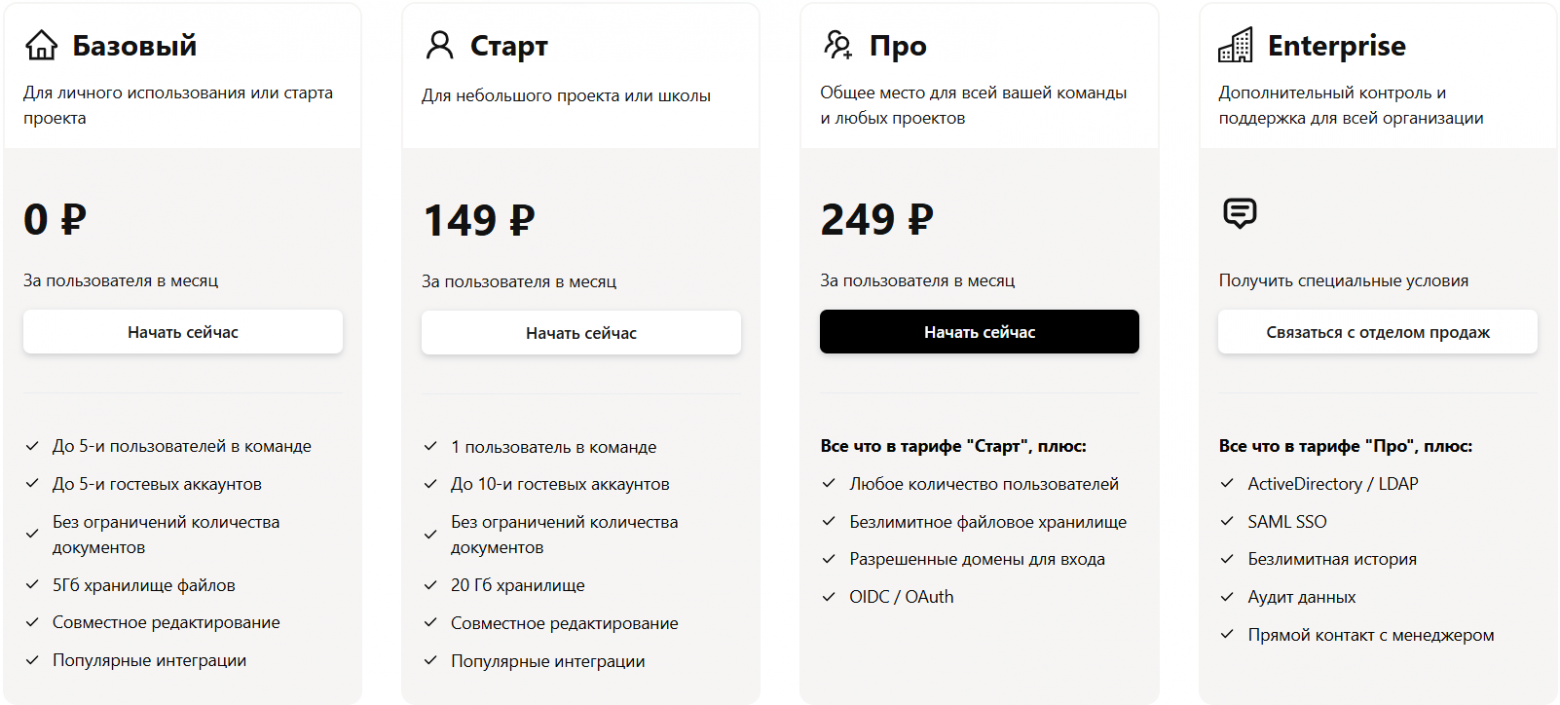Click checkmark beside OIDC / OAuth
Screen dimensions: 1560x705
click(x=828, y=597)
